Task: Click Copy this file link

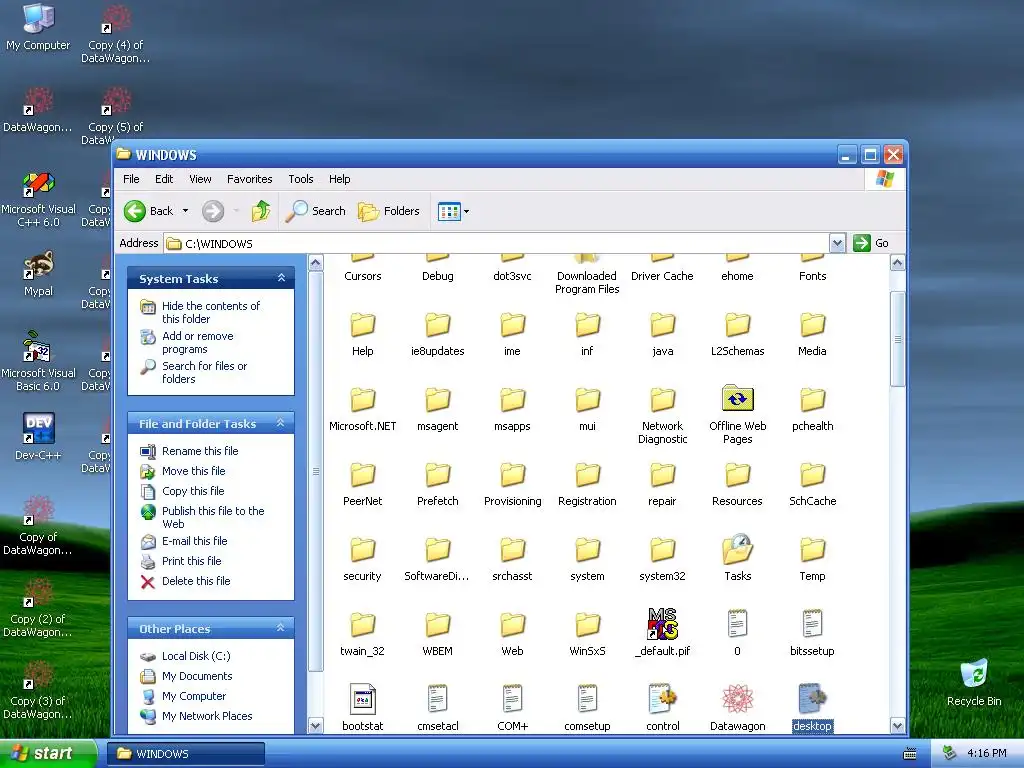Action: (193, 491)
